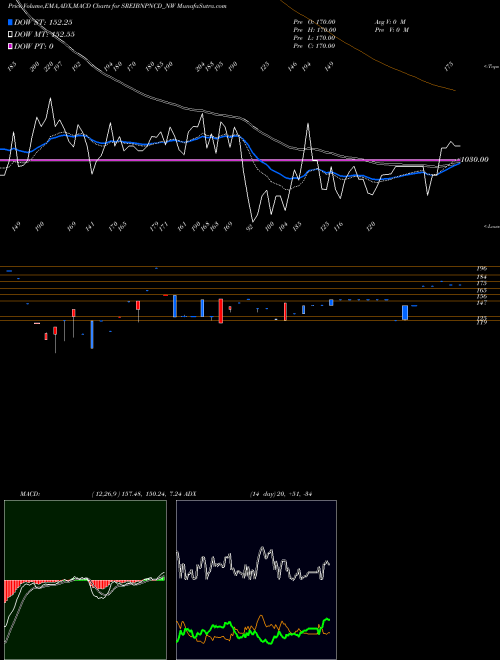Image resolution: width=500 pixels, height=660 pixels.
Task: Select the 'DOW ST: 152.25' legend text
Action: coord(44,23)
